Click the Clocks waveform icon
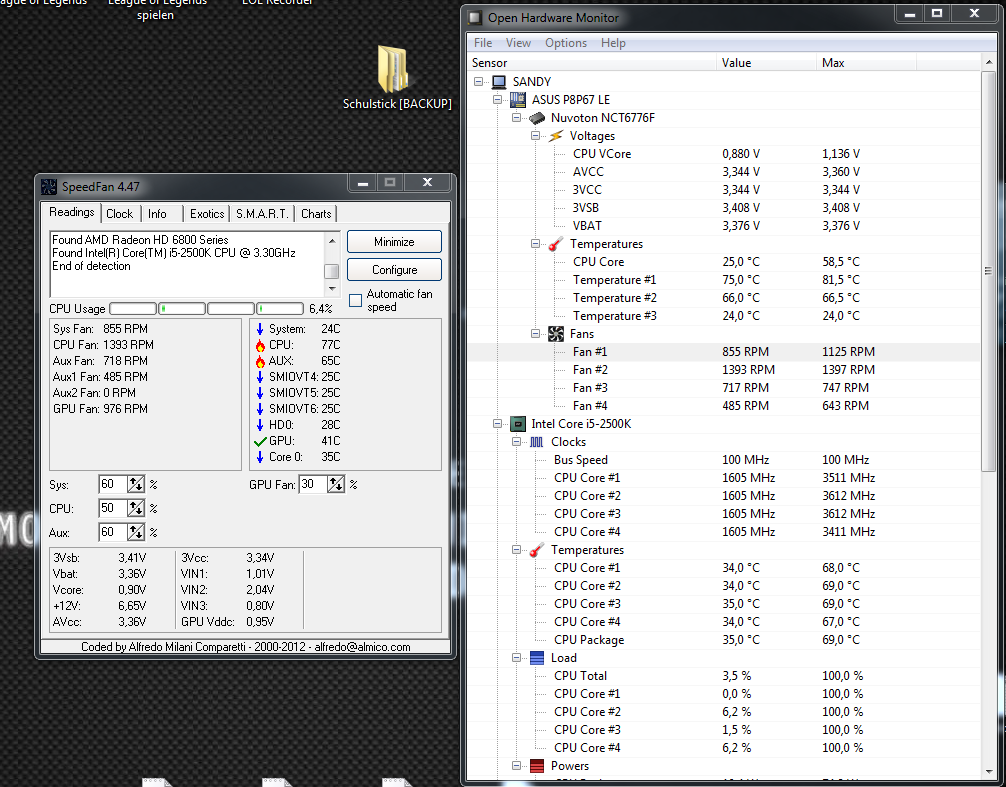The image size is (1006, 787). [537, 442]
